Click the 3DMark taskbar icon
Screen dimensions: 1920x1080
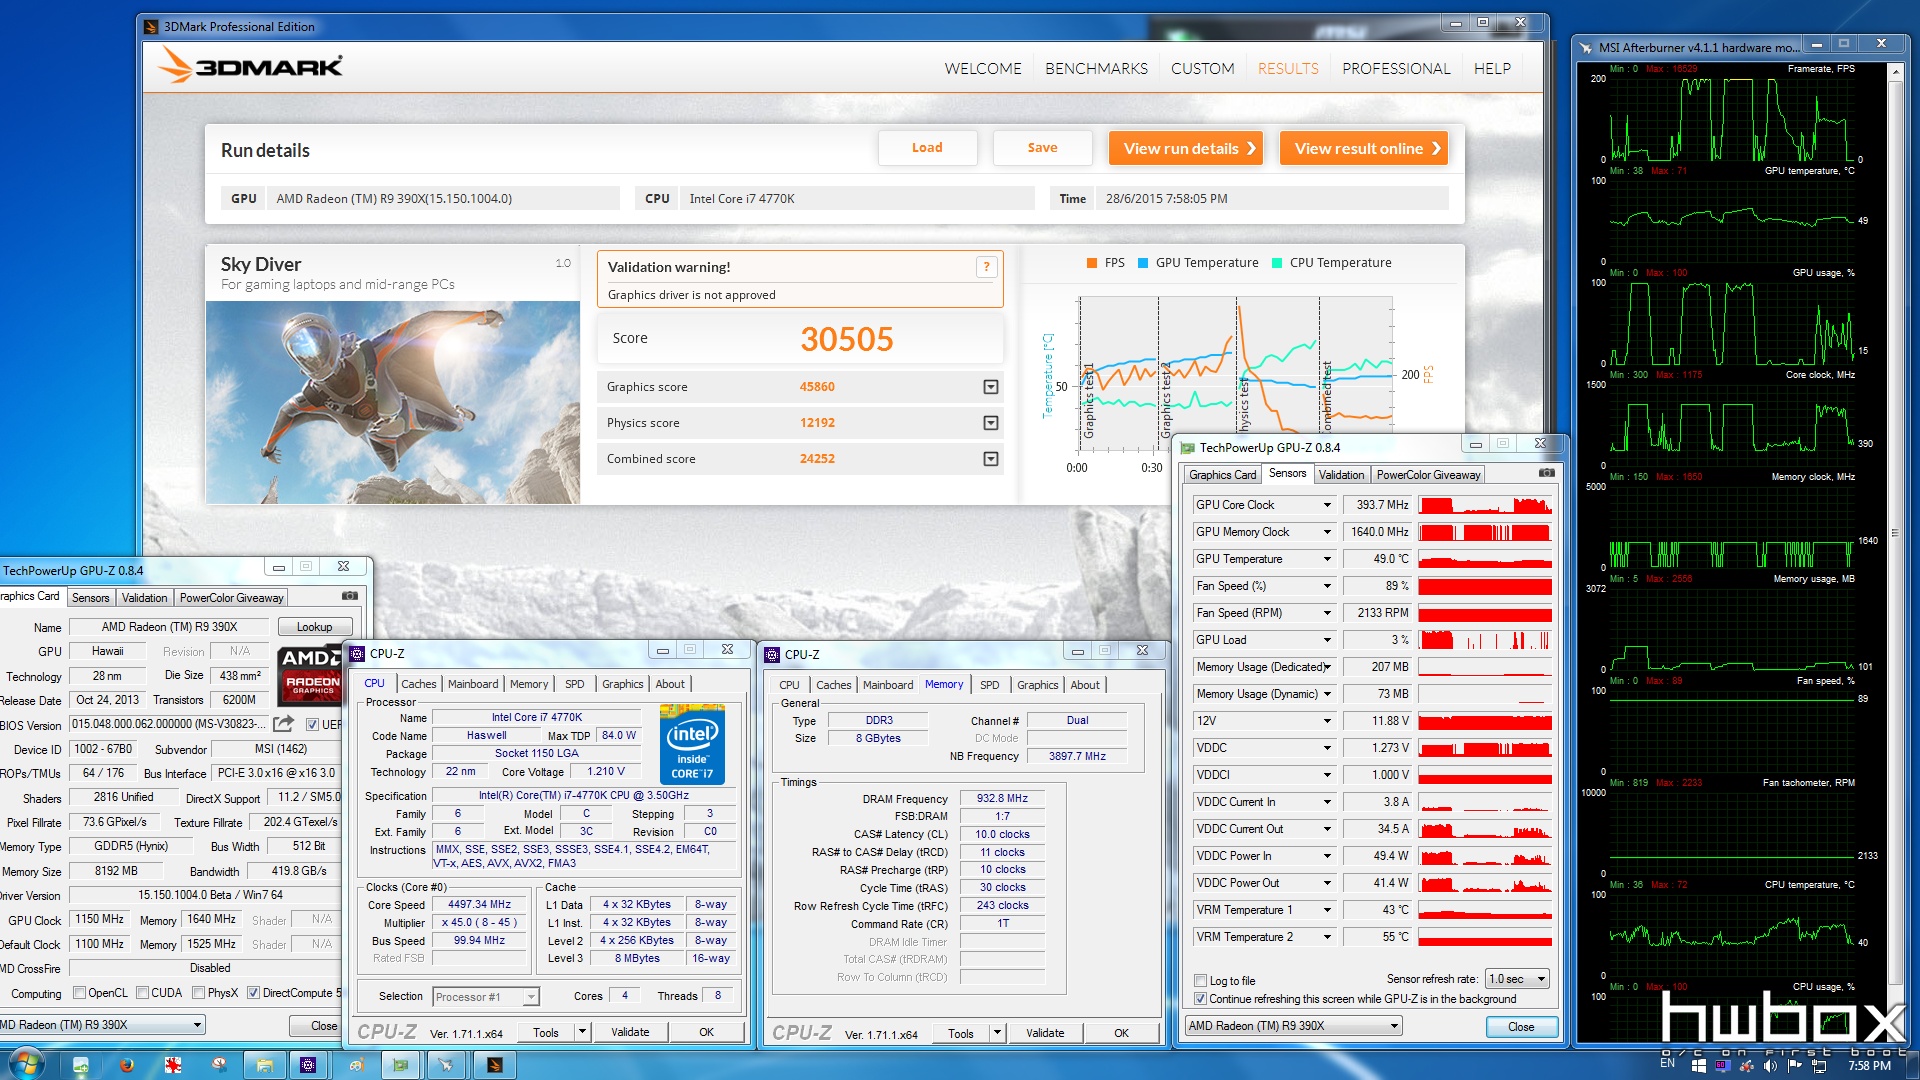click(494, 1065)
